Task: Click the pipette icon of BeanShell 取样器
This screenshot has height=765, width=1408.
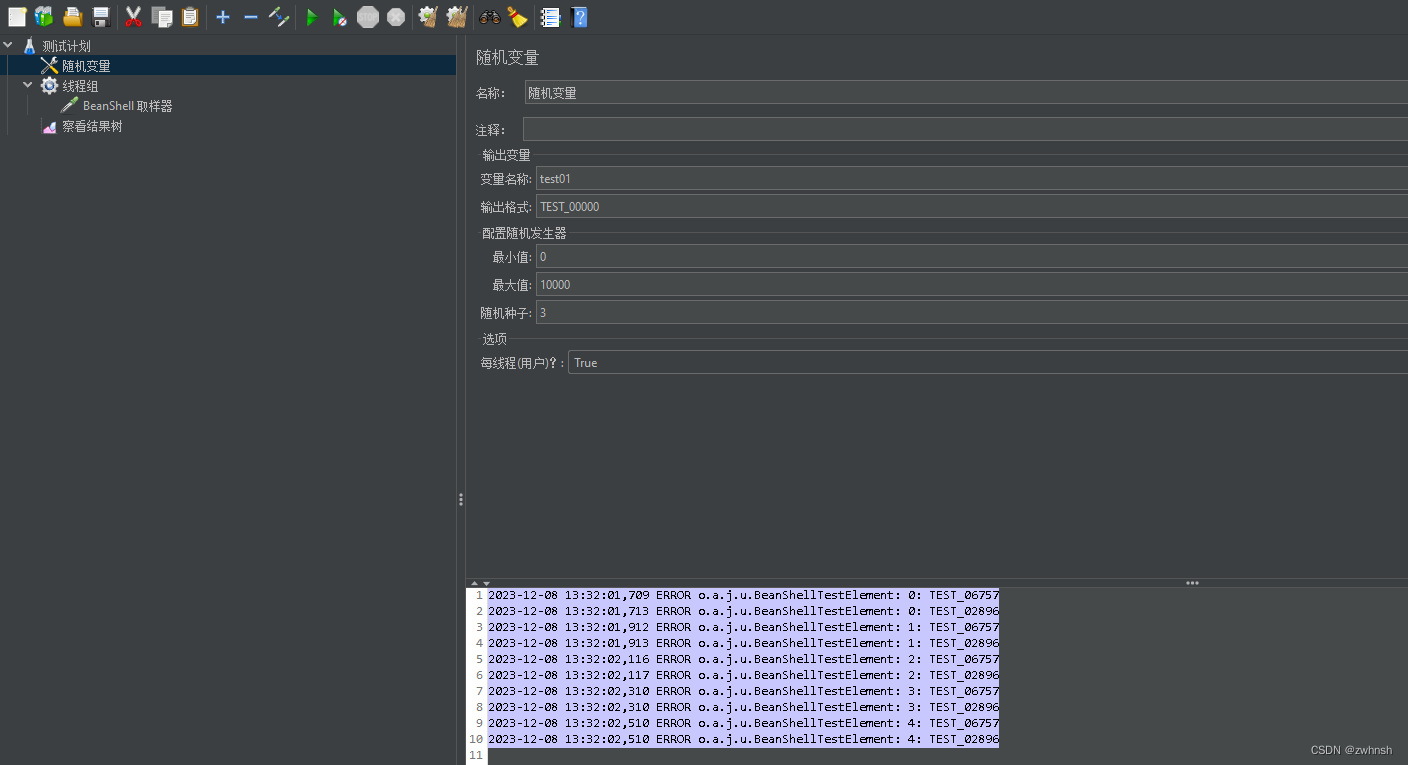Action: point(69,106)
